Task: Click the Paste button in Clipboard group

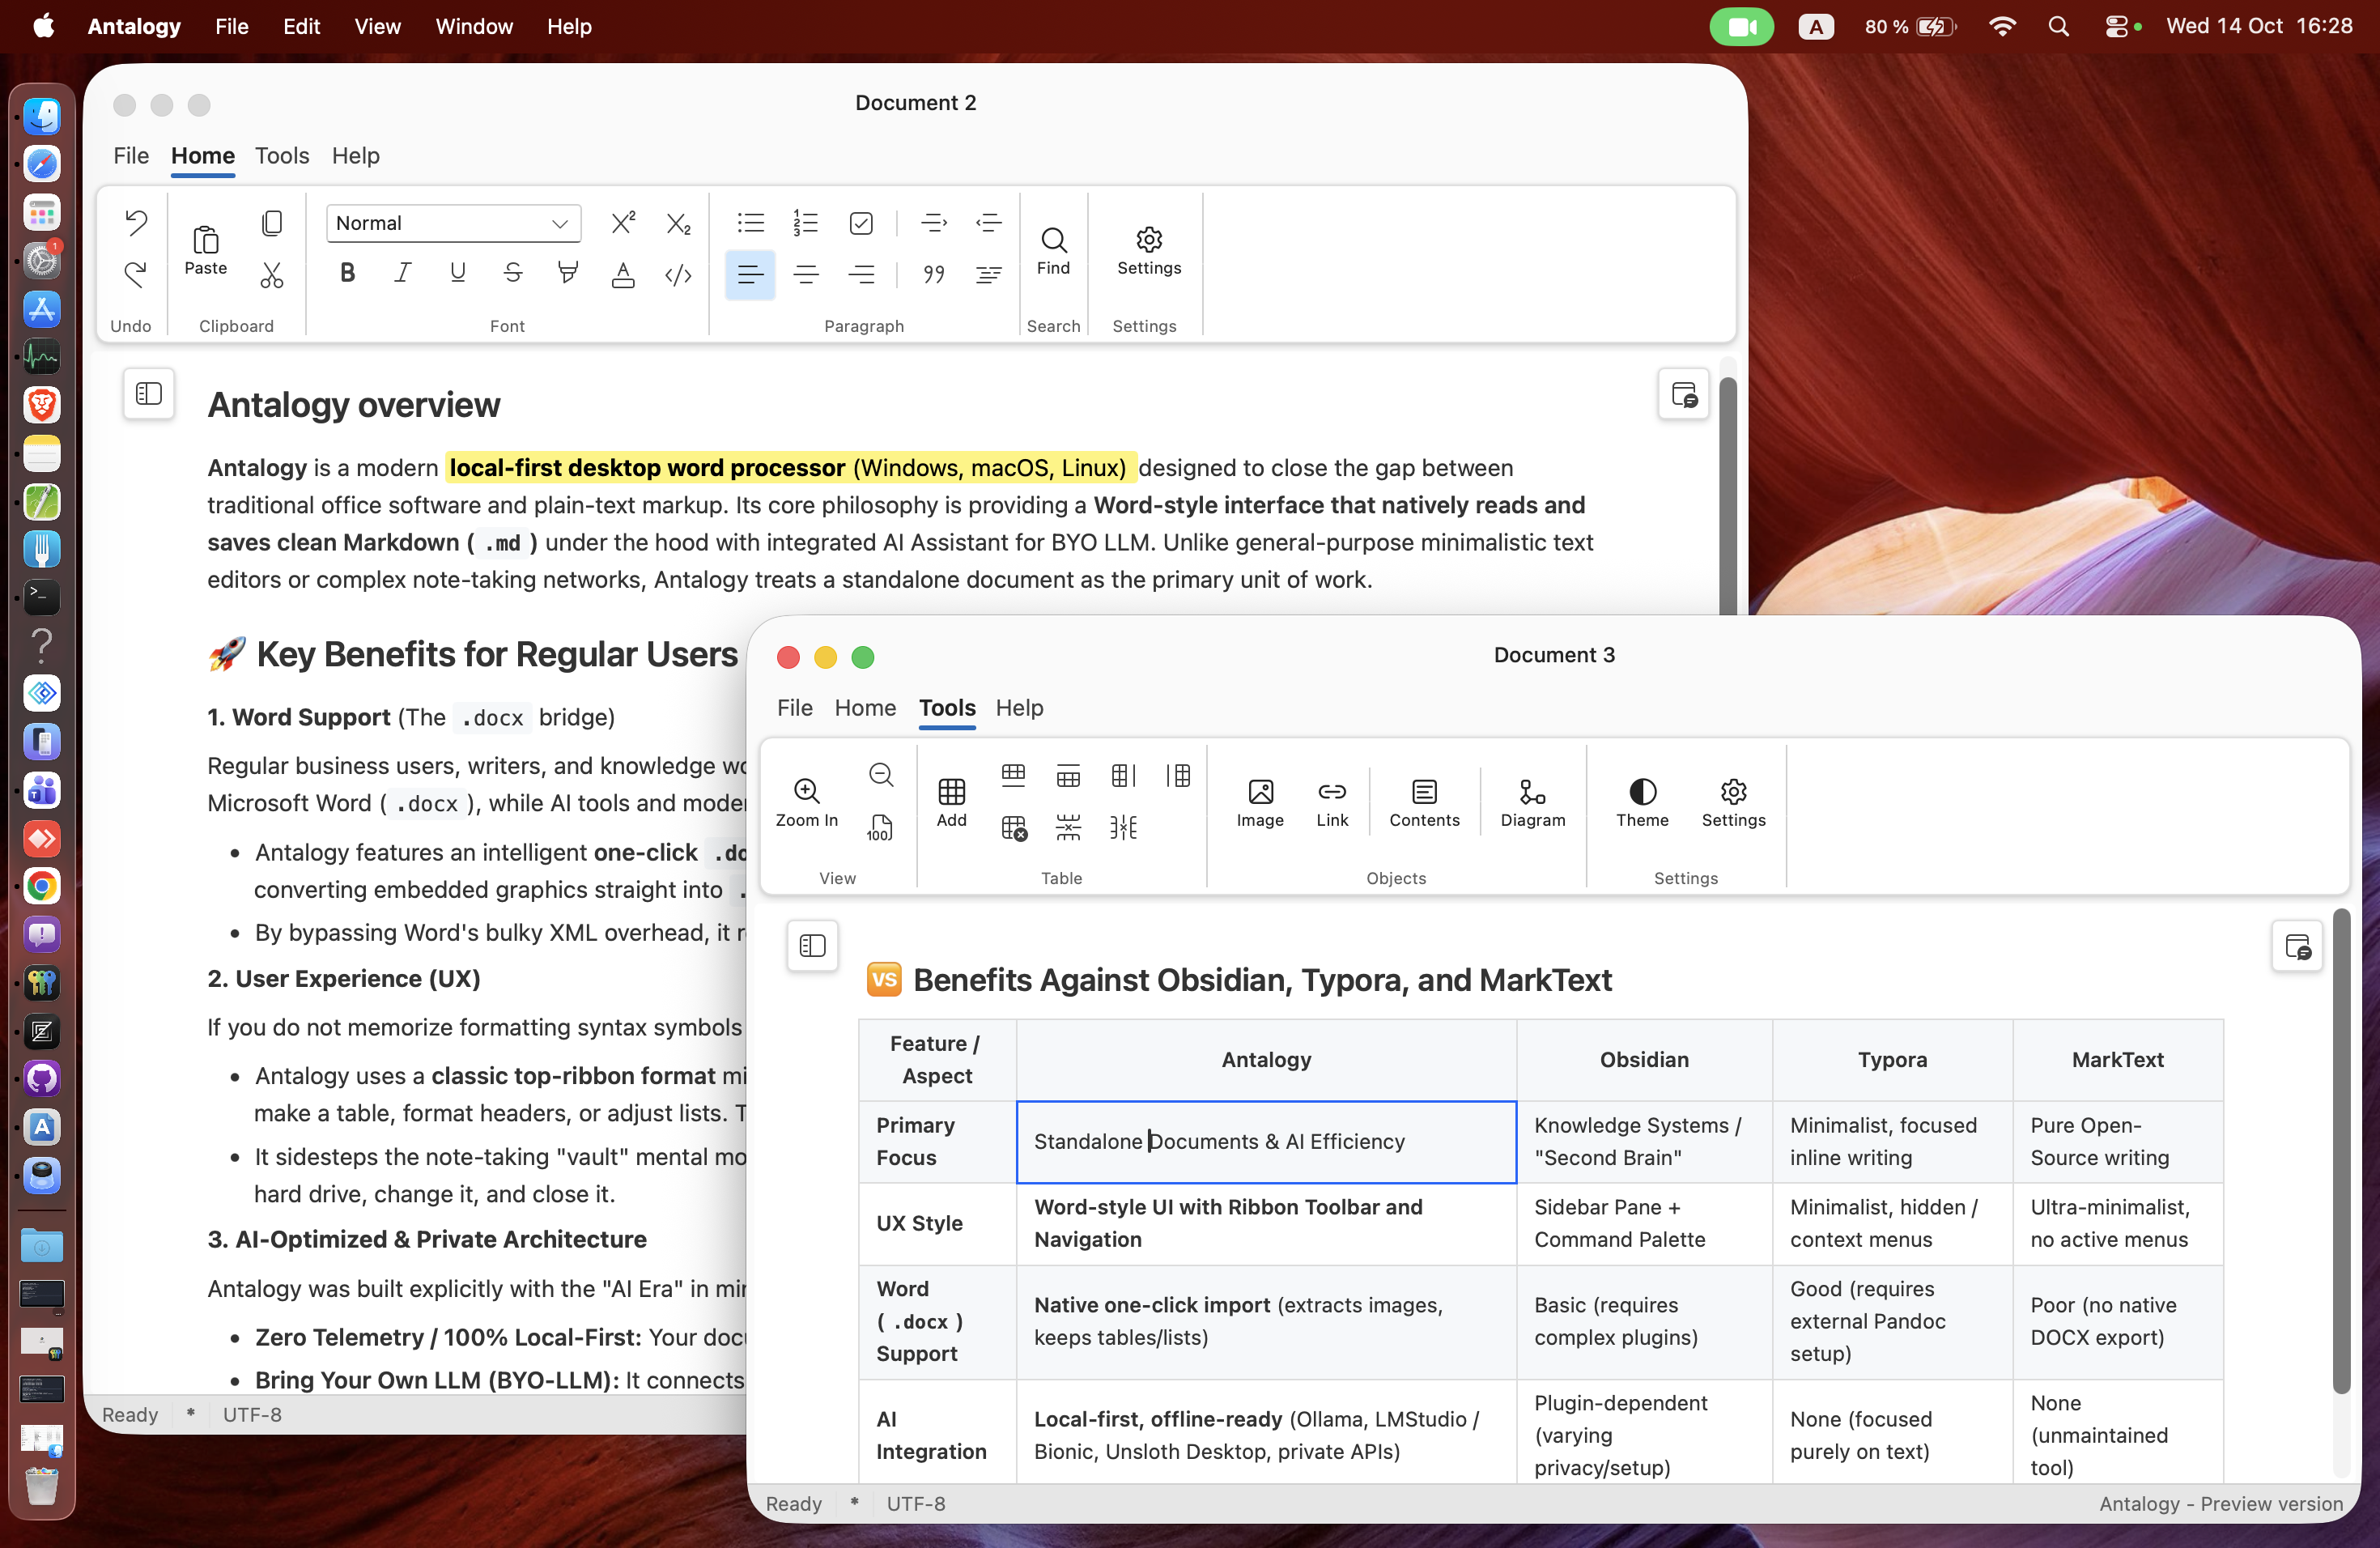Action: pyautogui.click(x=206, y=250)
